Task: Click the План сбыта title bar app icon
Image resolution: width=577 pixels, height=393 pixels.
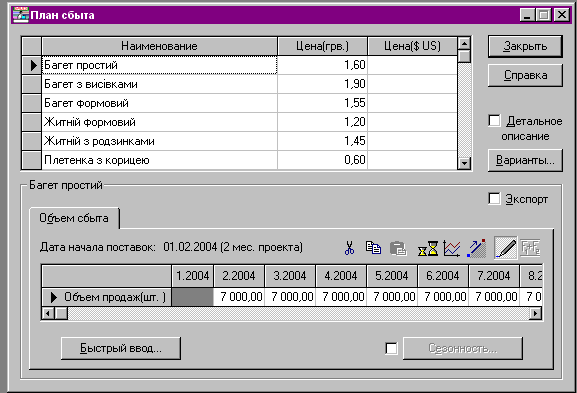Action: [x=21, y=15]
